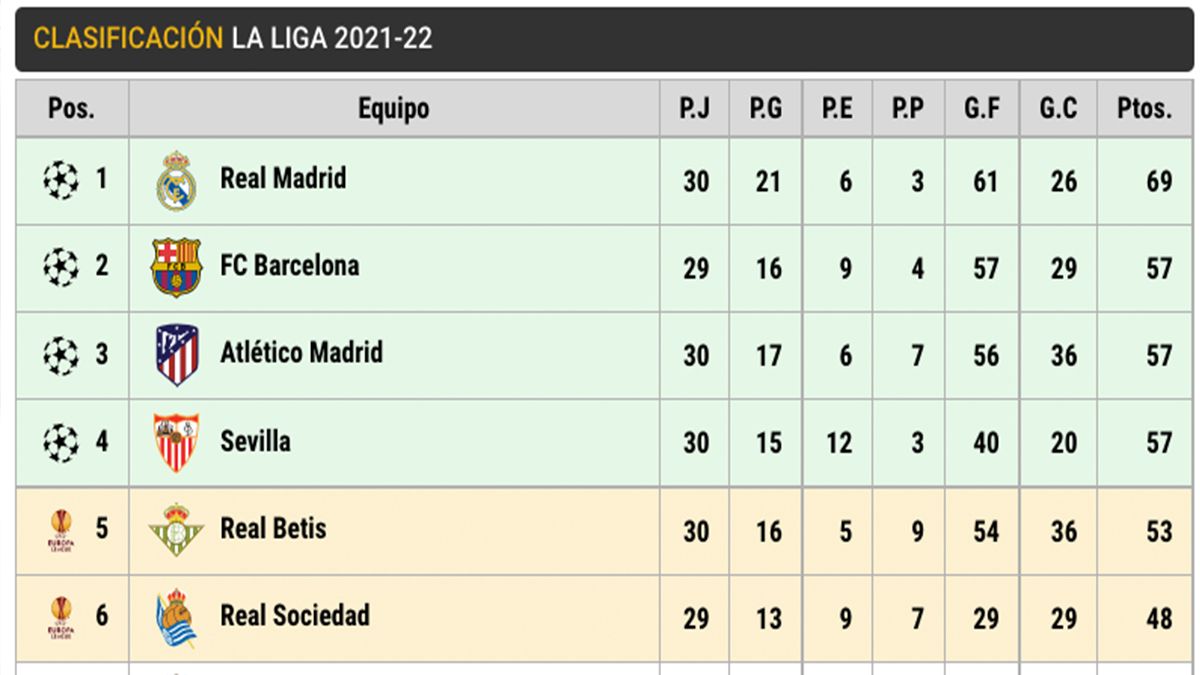Click Champions League icon beside position 4
Screen dimensions: 1200x675
pyautogui.click(x=60, y=442)
